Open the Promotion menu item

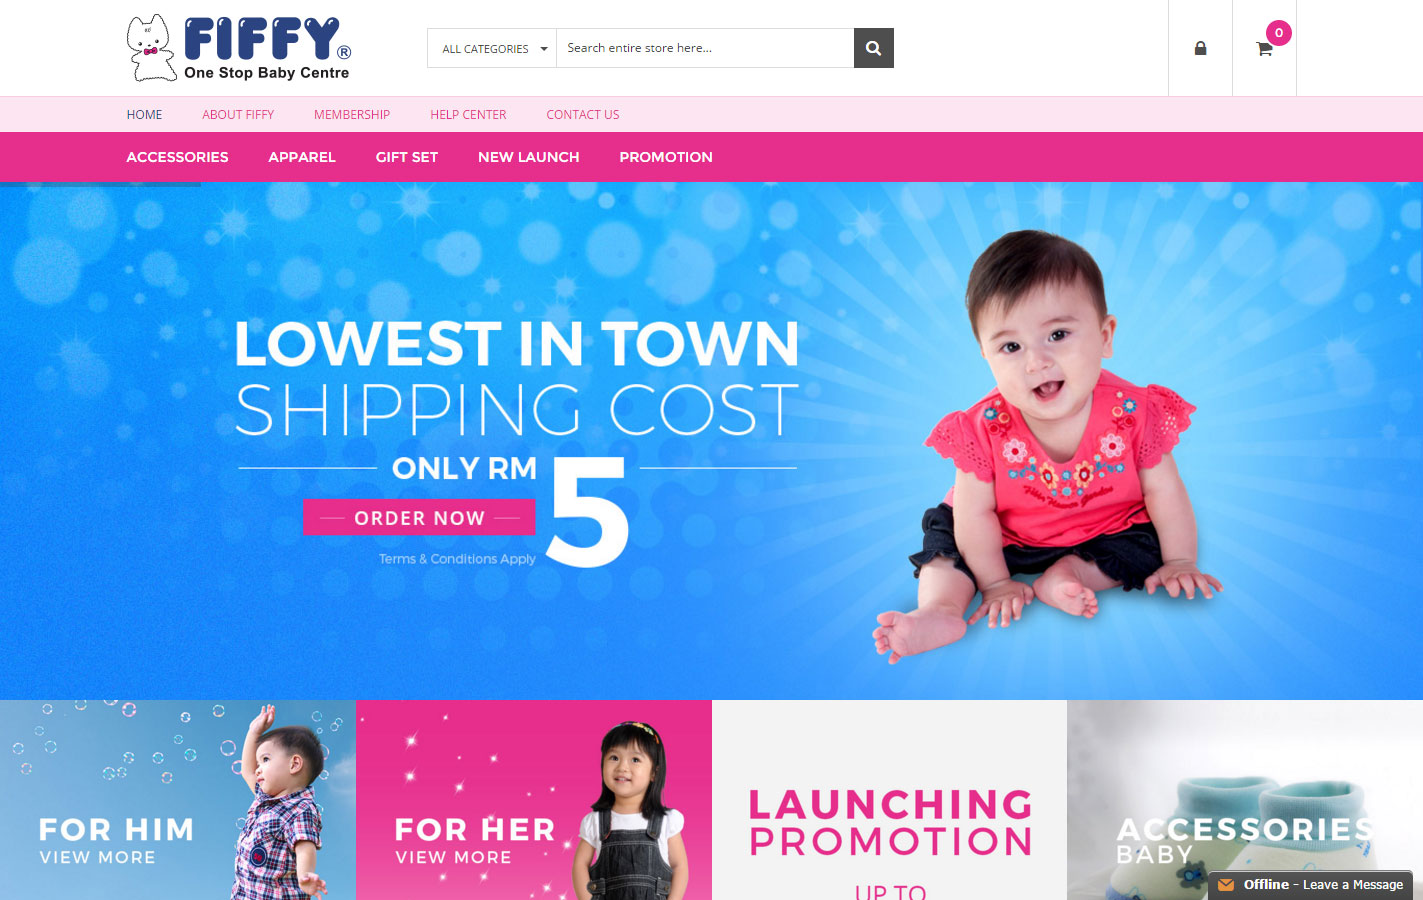click(666, 157)
